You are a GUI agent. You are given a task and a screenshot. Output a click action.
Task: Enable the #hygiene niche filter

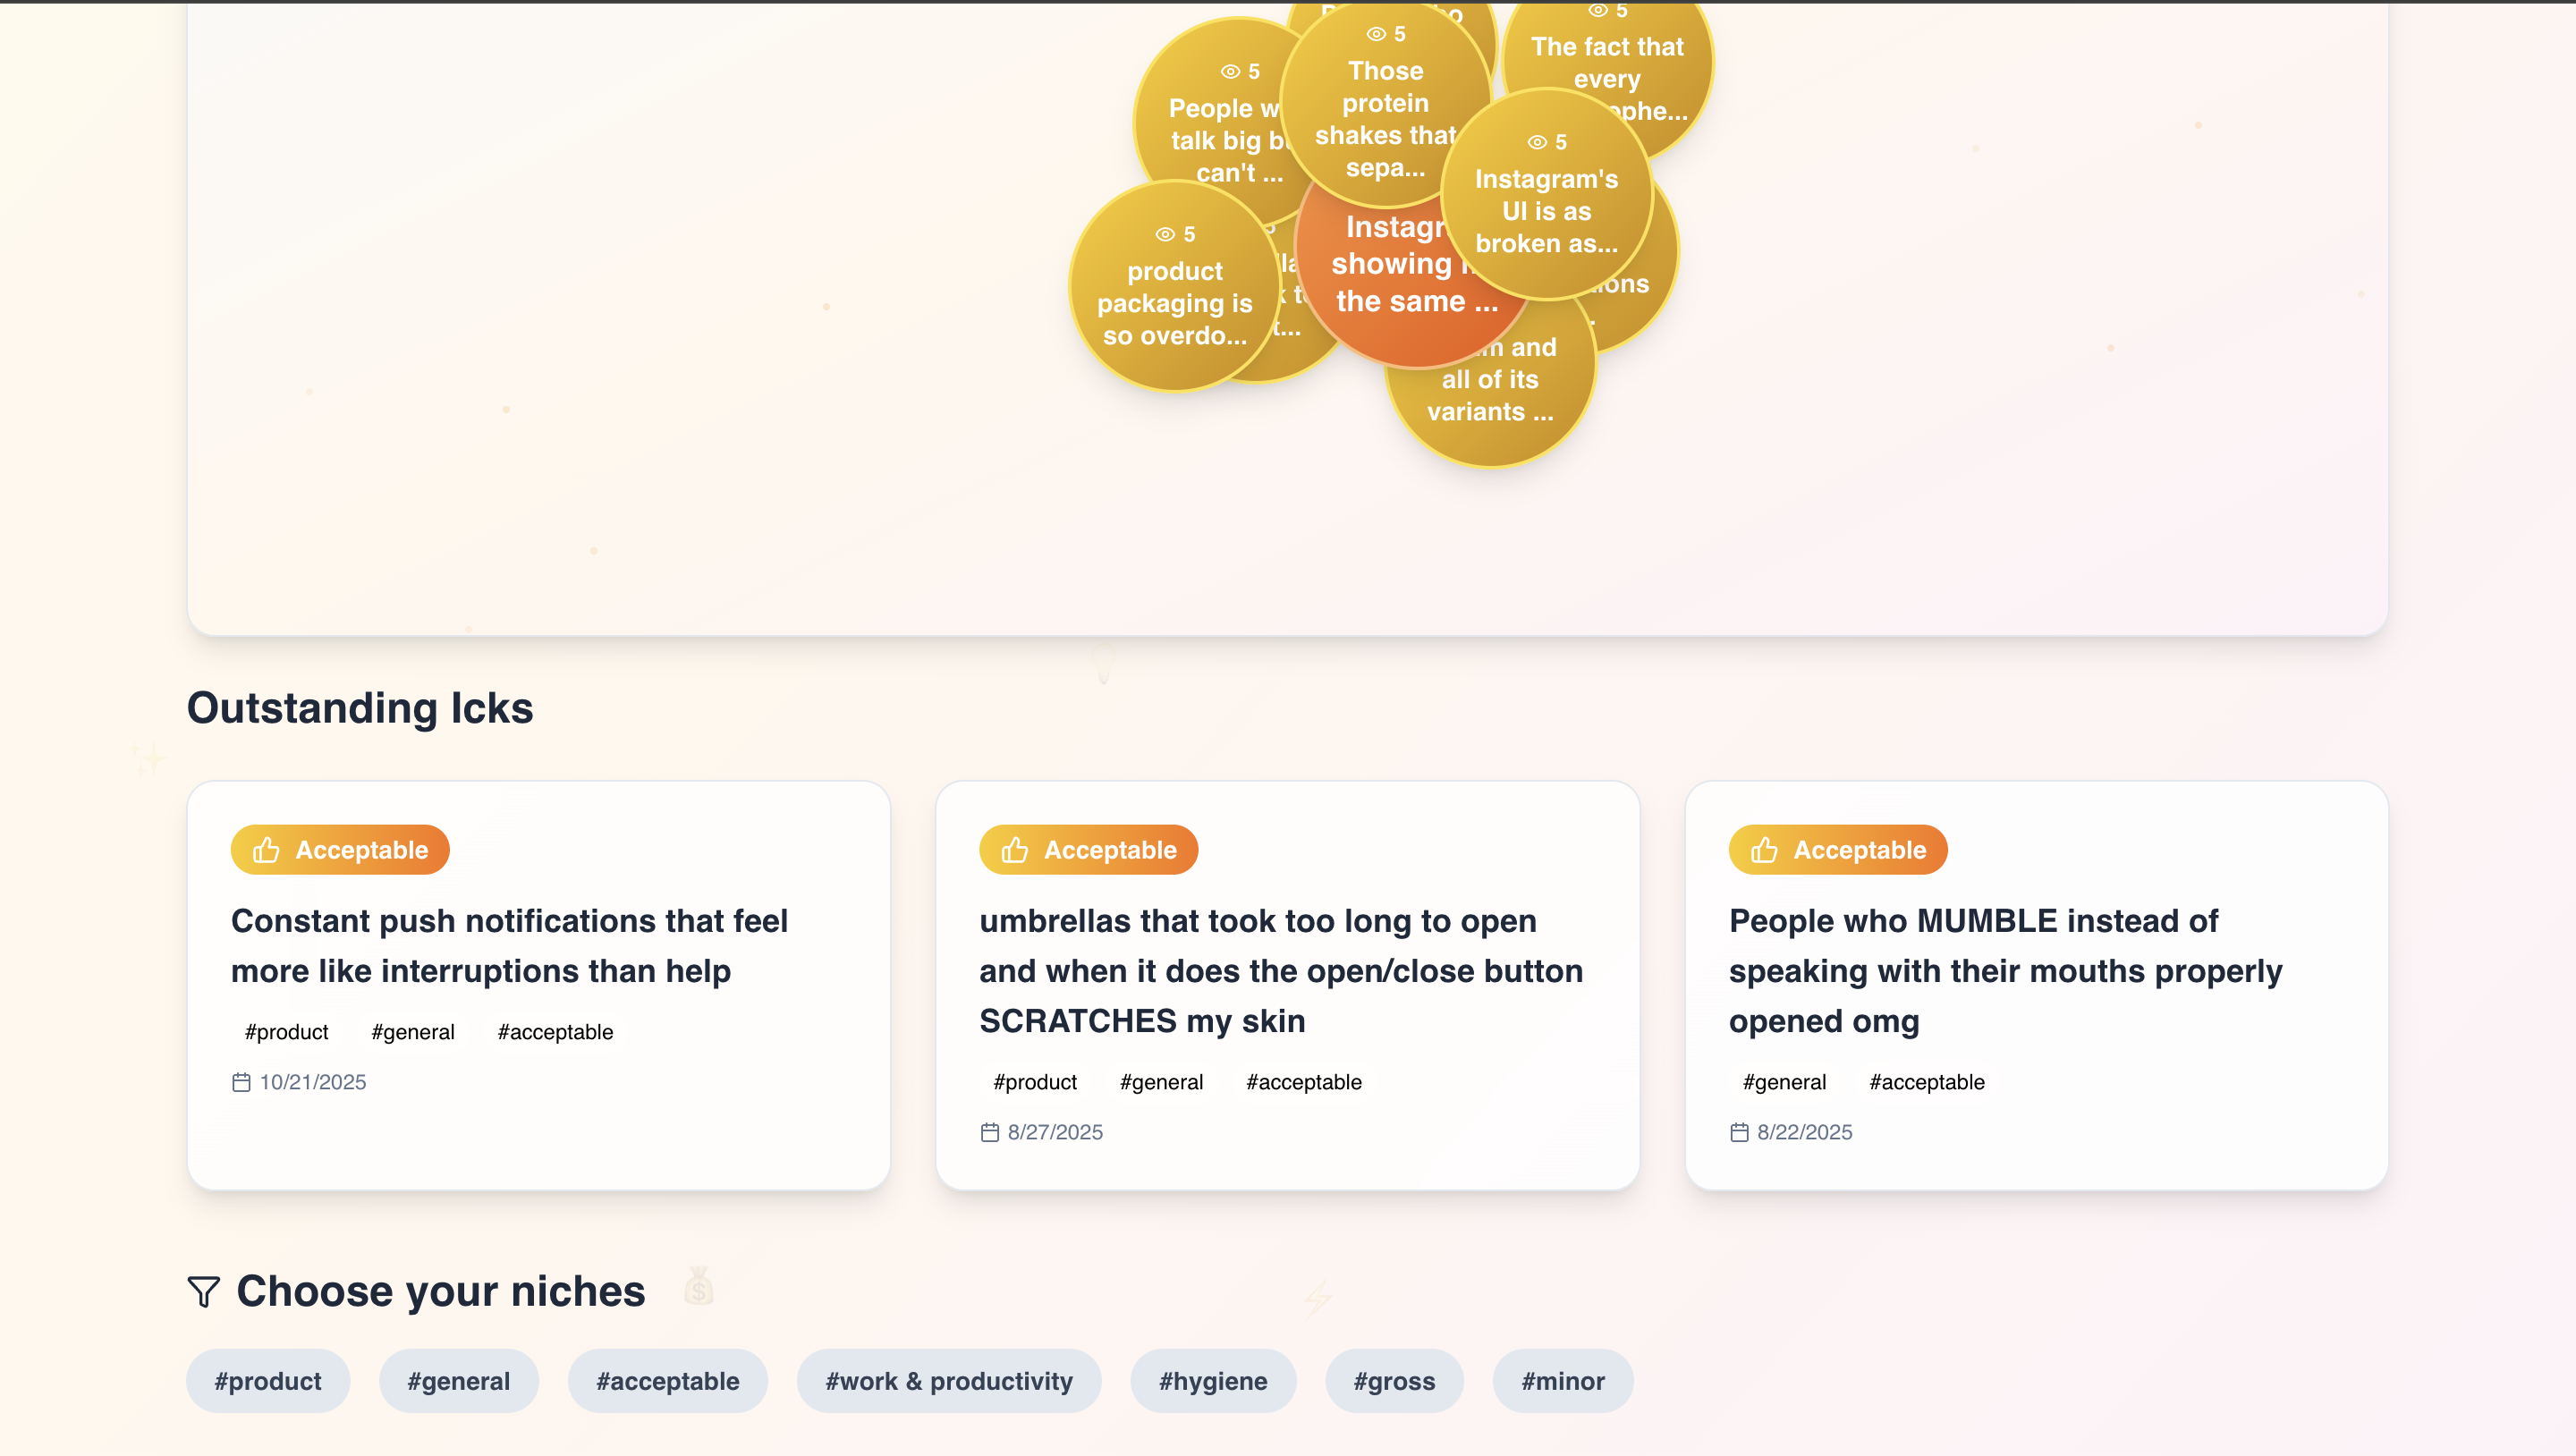pyautogui.click(x=1212, y=1381)
